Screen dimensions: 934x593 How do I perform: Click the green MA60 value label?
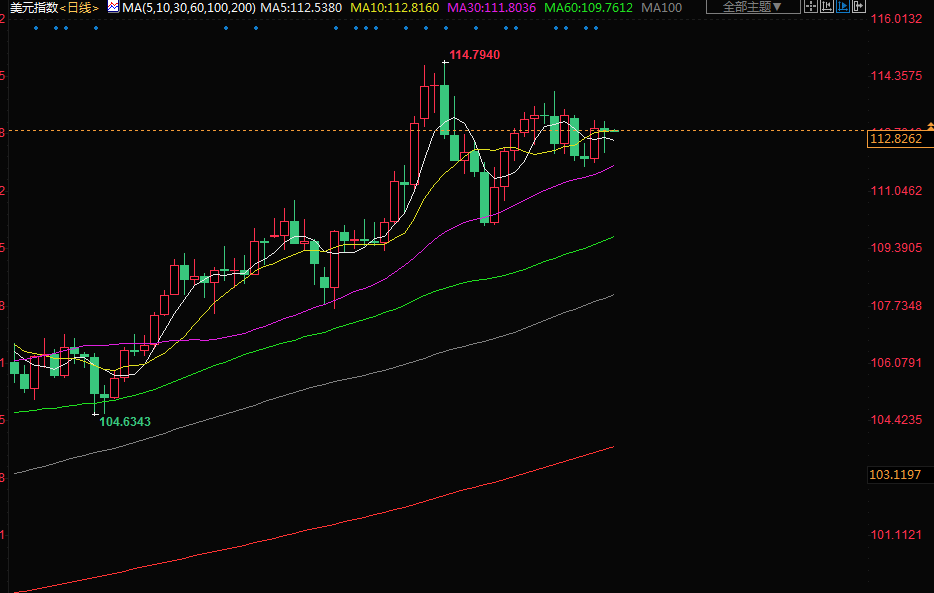click(587, 7)
